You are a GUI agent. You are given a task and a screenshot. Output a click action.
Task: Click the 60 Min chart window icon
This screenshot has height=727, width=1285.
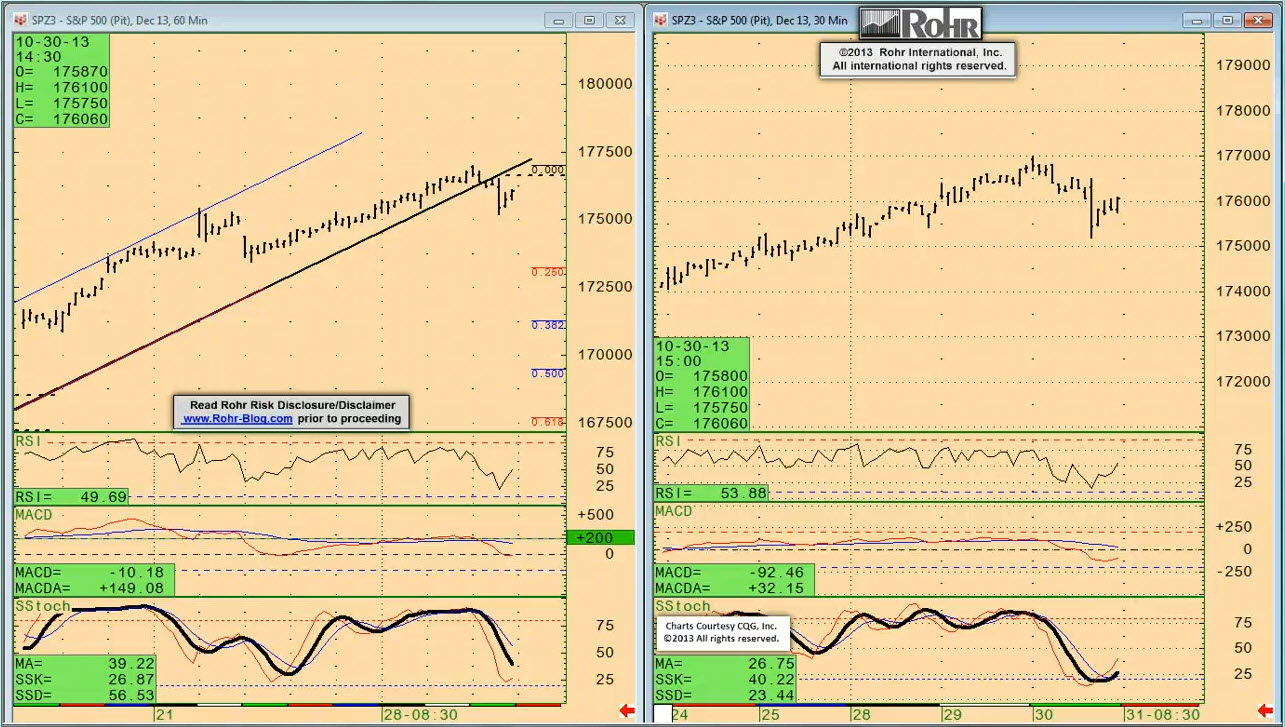(x=20, y=20)
